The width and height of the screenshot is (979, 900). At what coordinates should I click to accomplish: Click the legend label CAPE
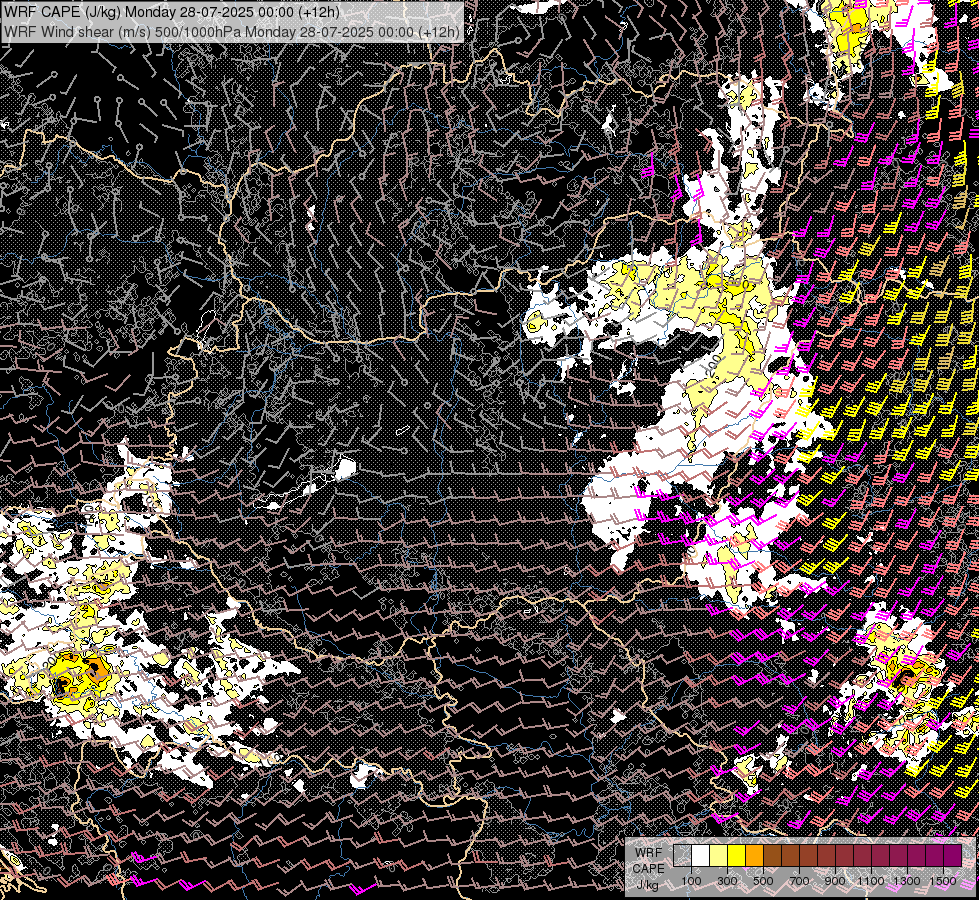649,869
